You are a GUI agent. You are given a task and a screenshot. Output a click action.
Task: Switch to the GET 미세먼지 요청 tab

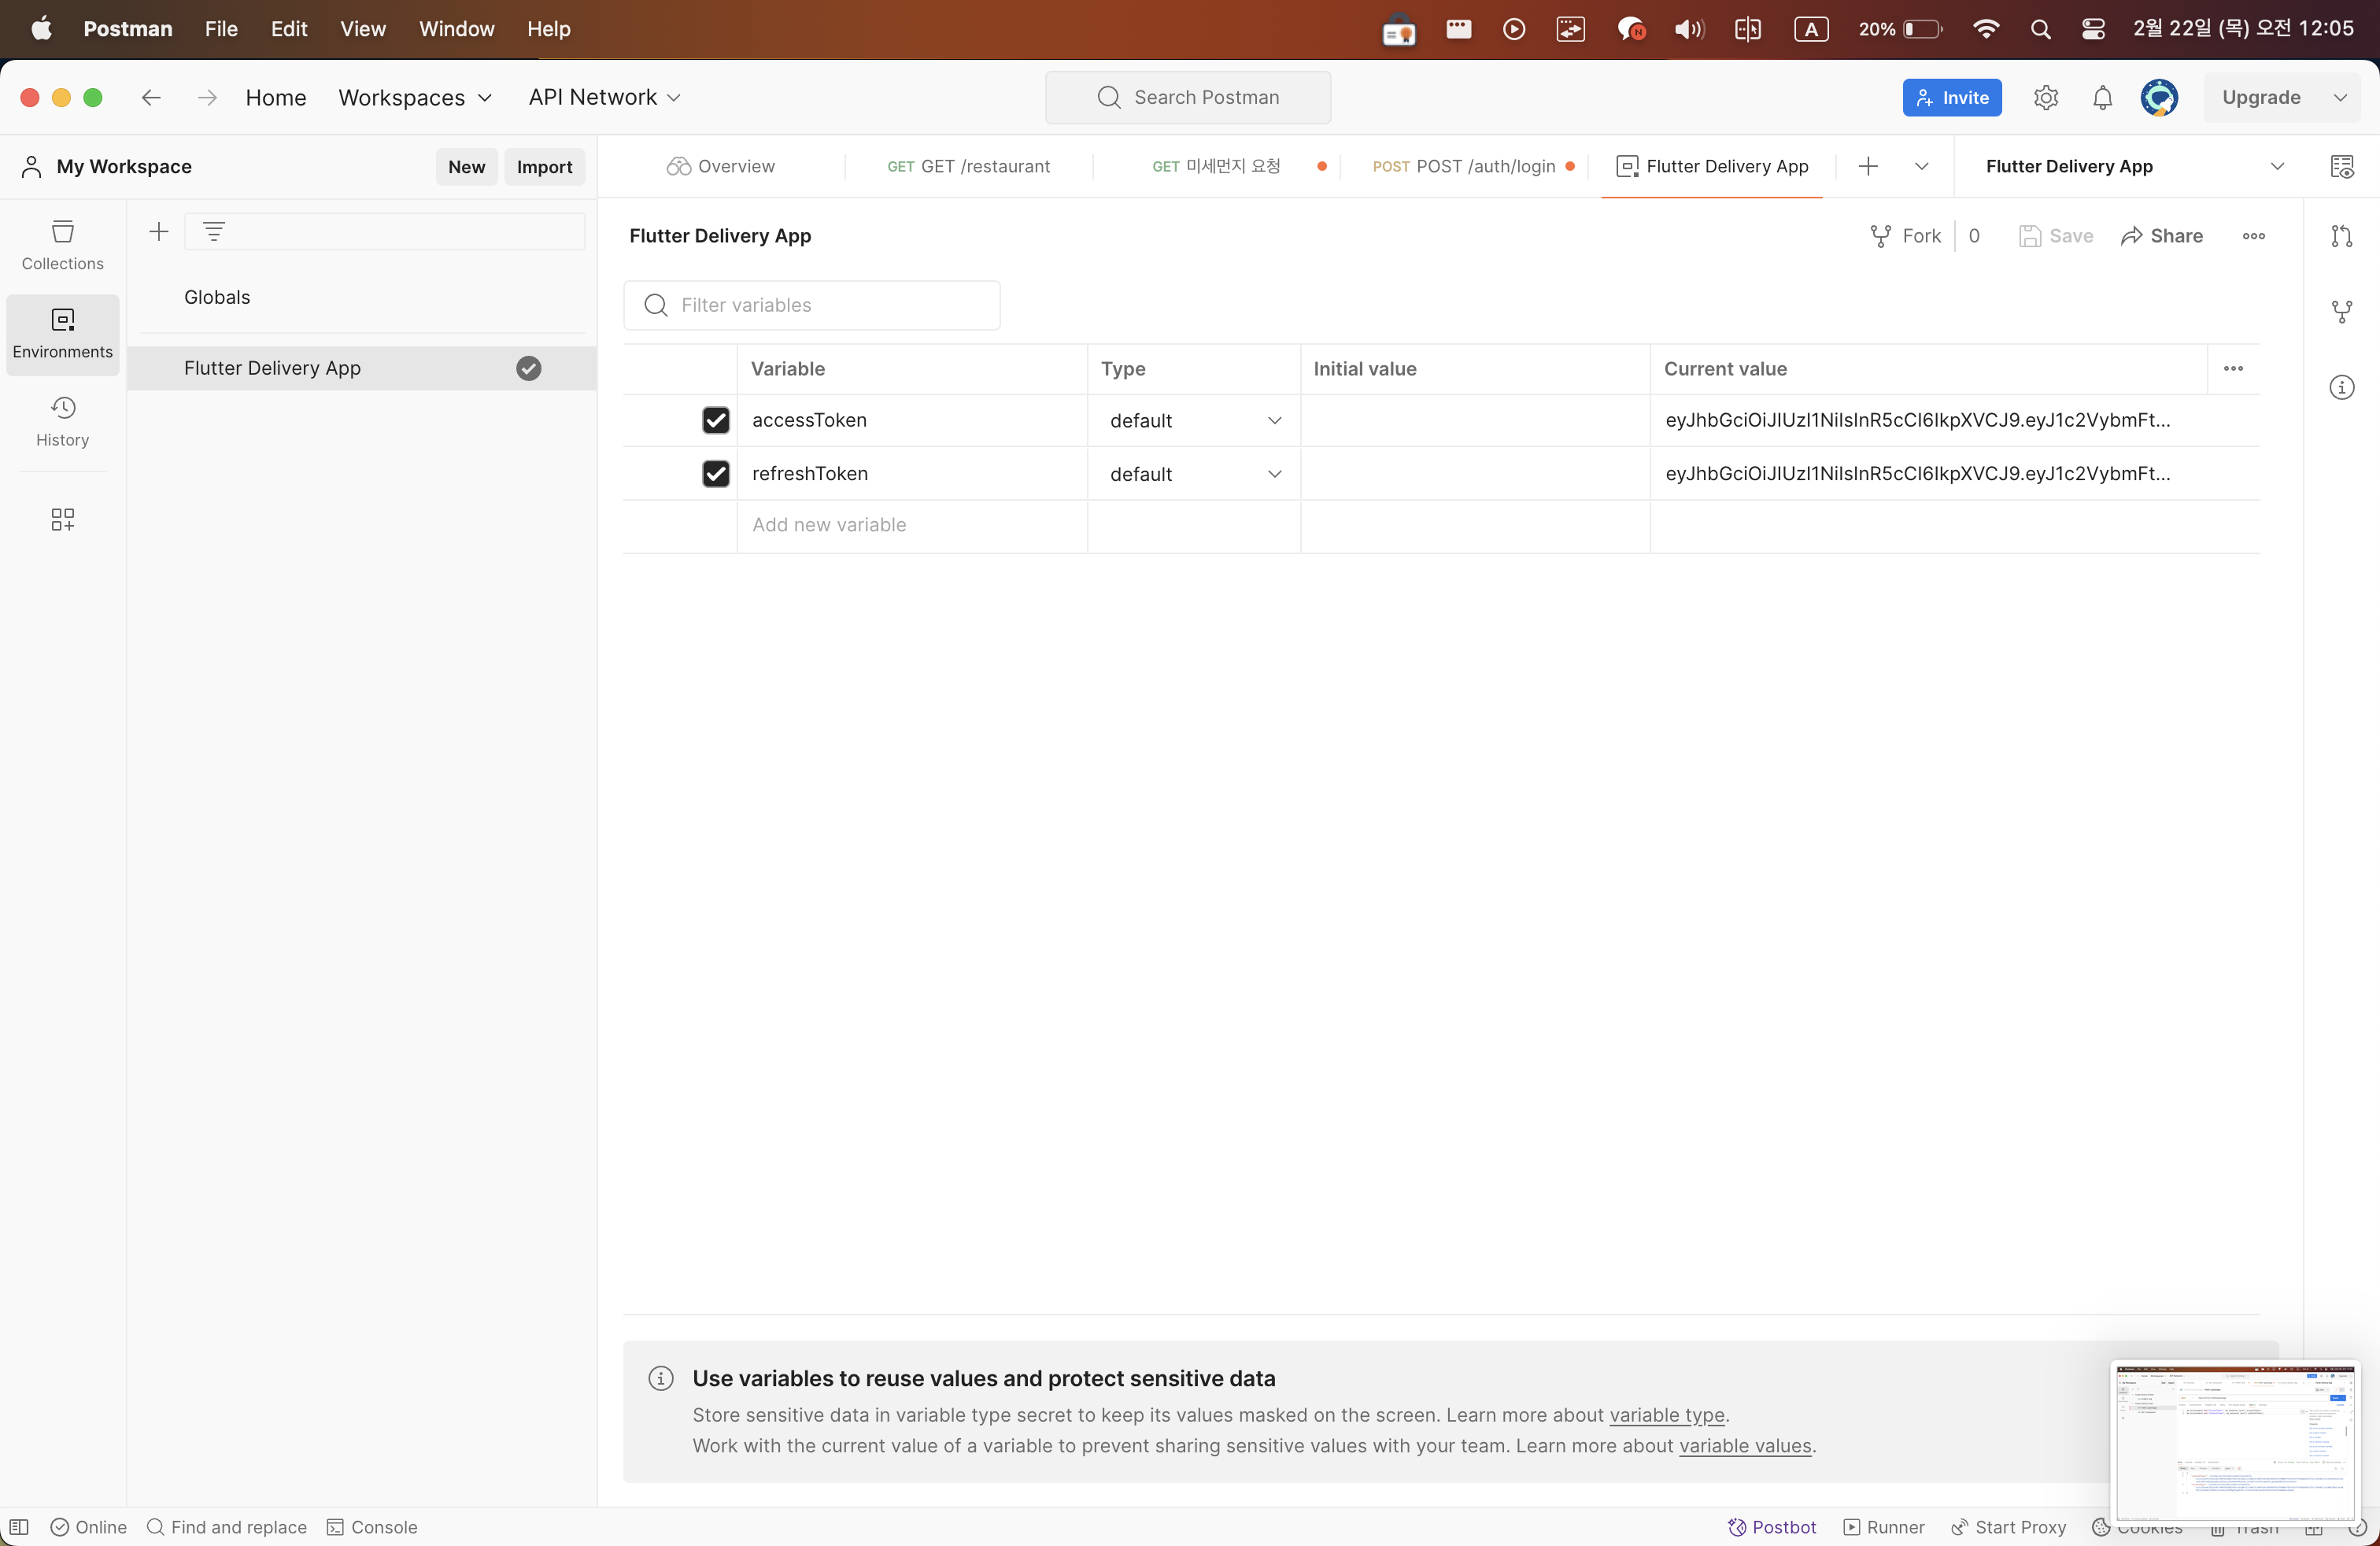(x=1216, y=166)
